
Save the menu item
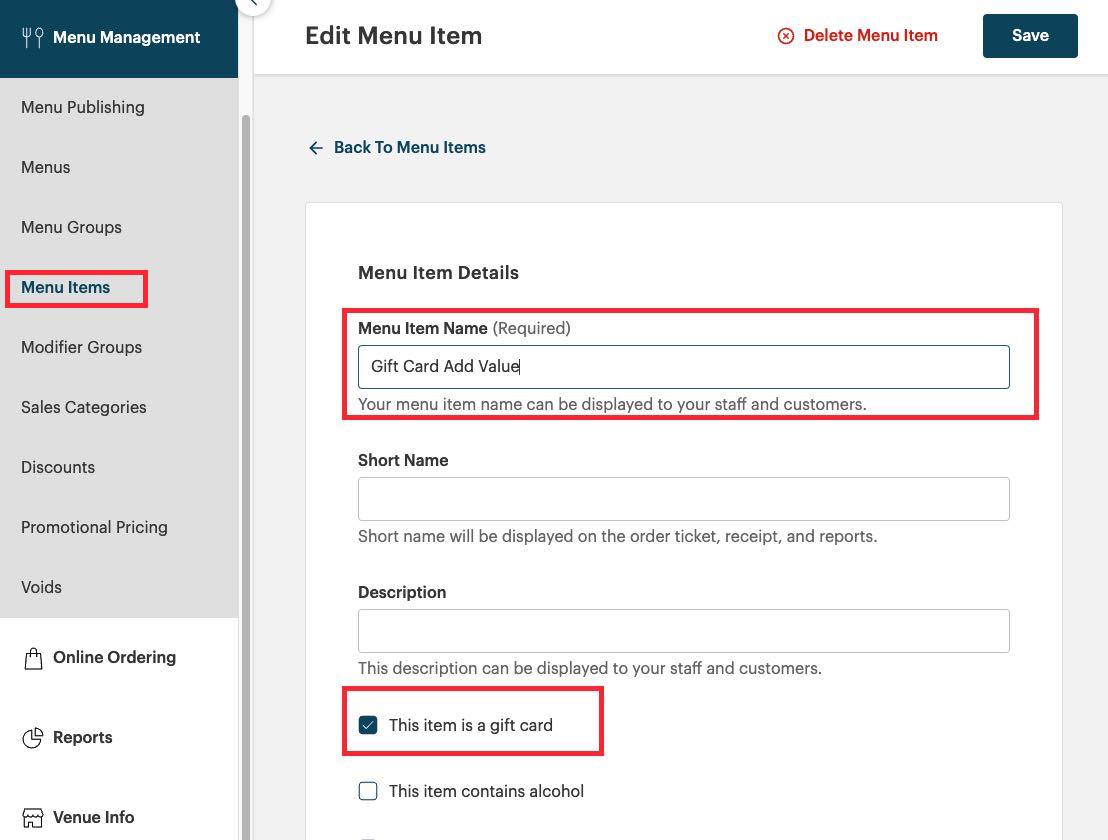1030,35
